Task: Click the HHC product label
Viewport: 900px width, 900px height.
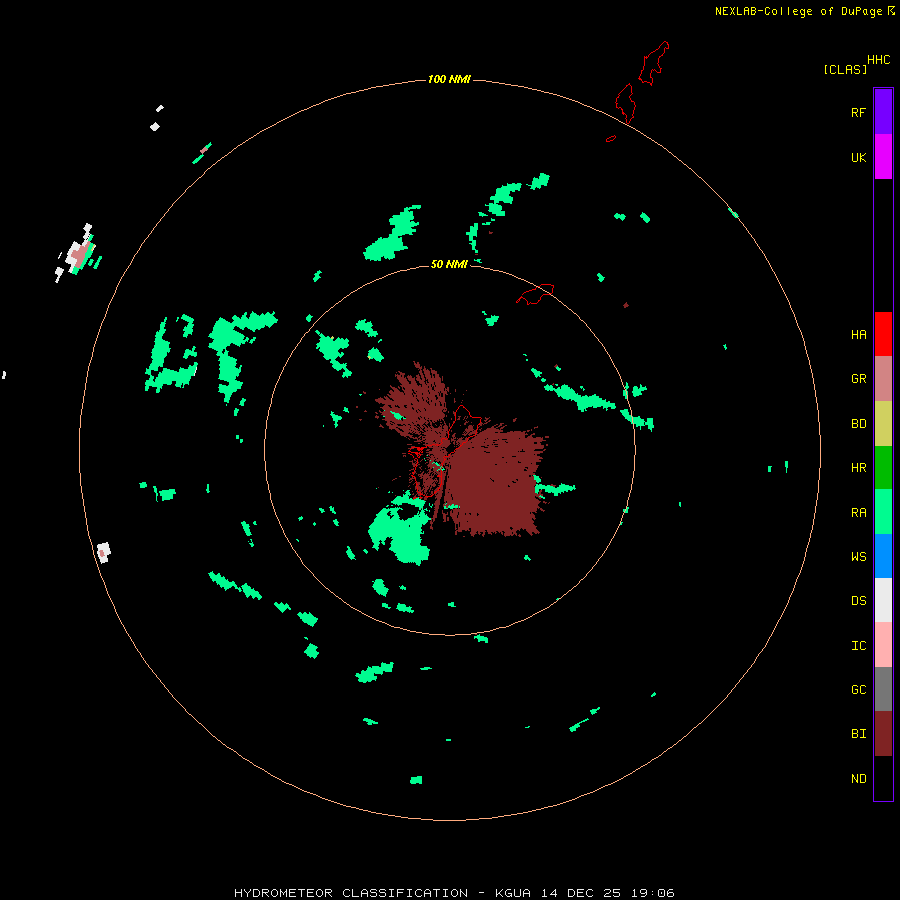Action: 879,60
